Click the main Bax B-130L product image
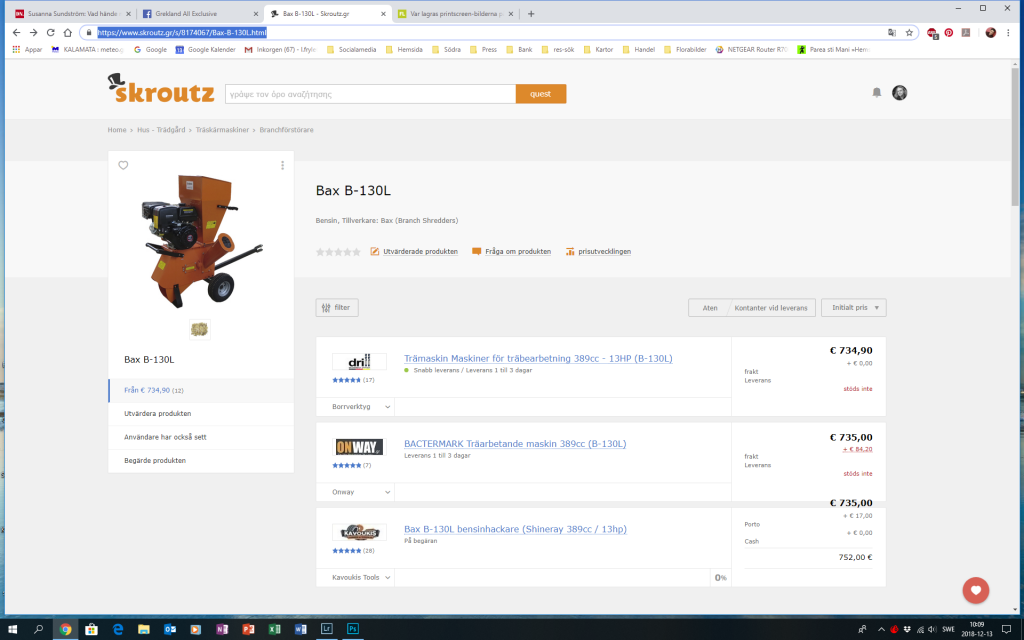 click(x=201, y=240)
